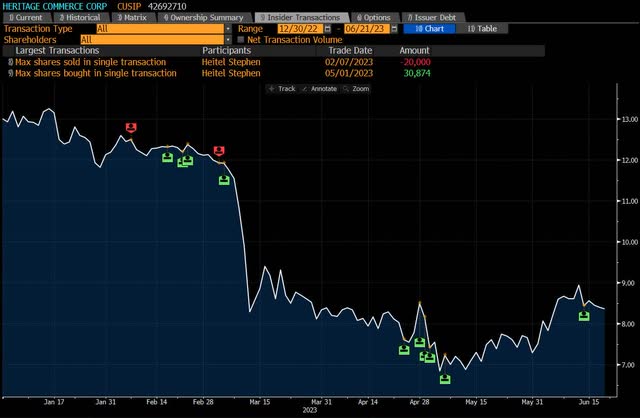The image size is (640, 418).
Task: Expand the Shareholders dropdown
Action: 228,40
